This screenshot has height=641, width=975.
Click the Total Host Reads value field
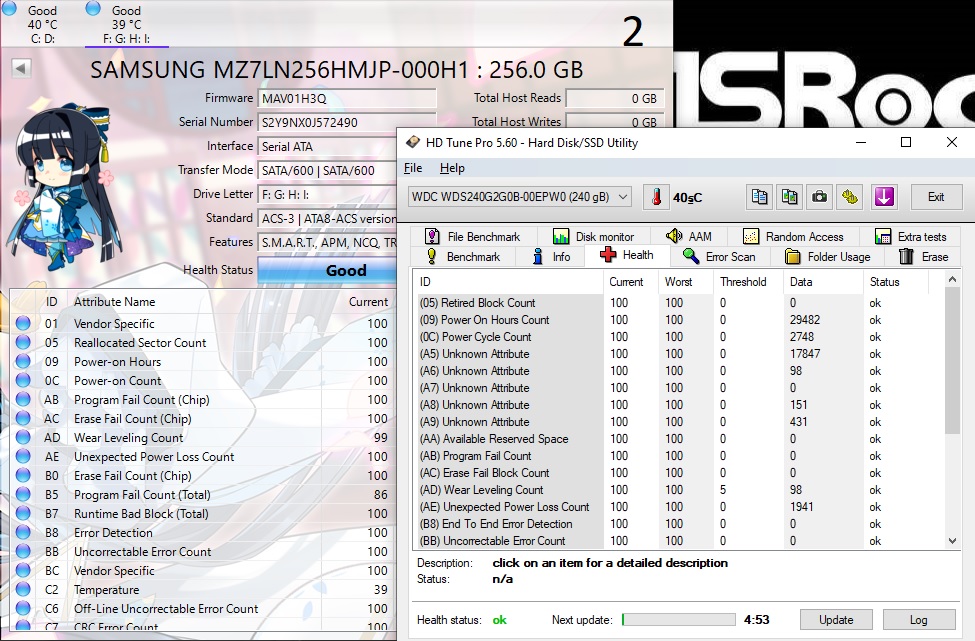[614, 98]
